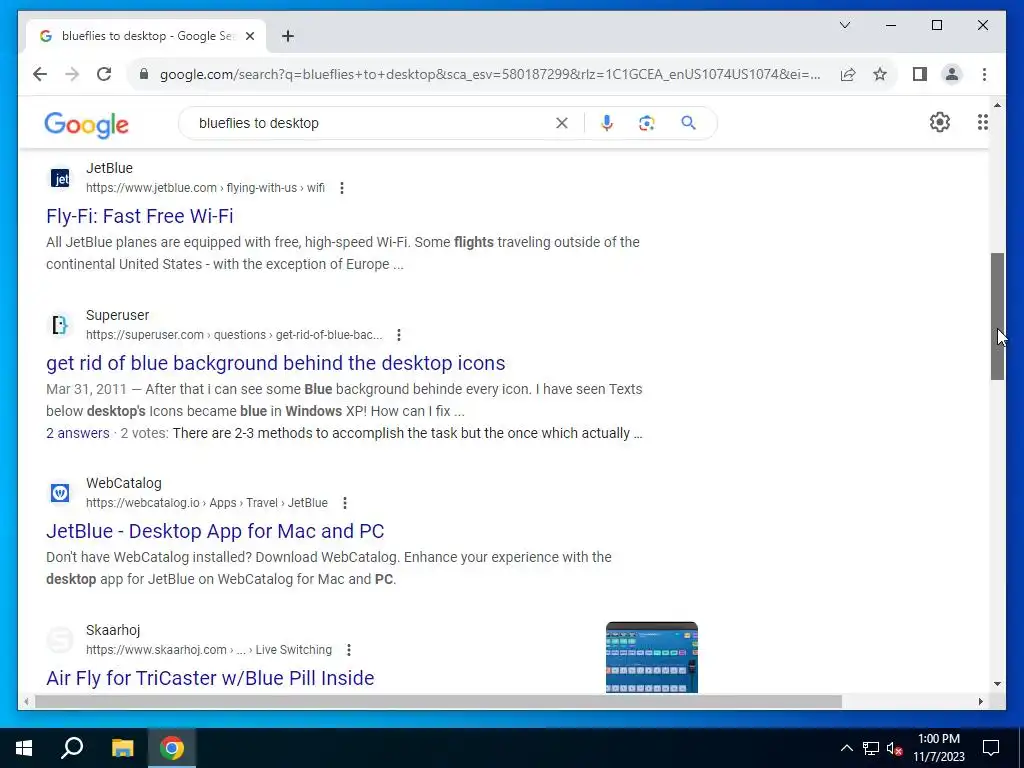Open Chrome three-dot menu

pyautogui.click(x=984, y=74)
